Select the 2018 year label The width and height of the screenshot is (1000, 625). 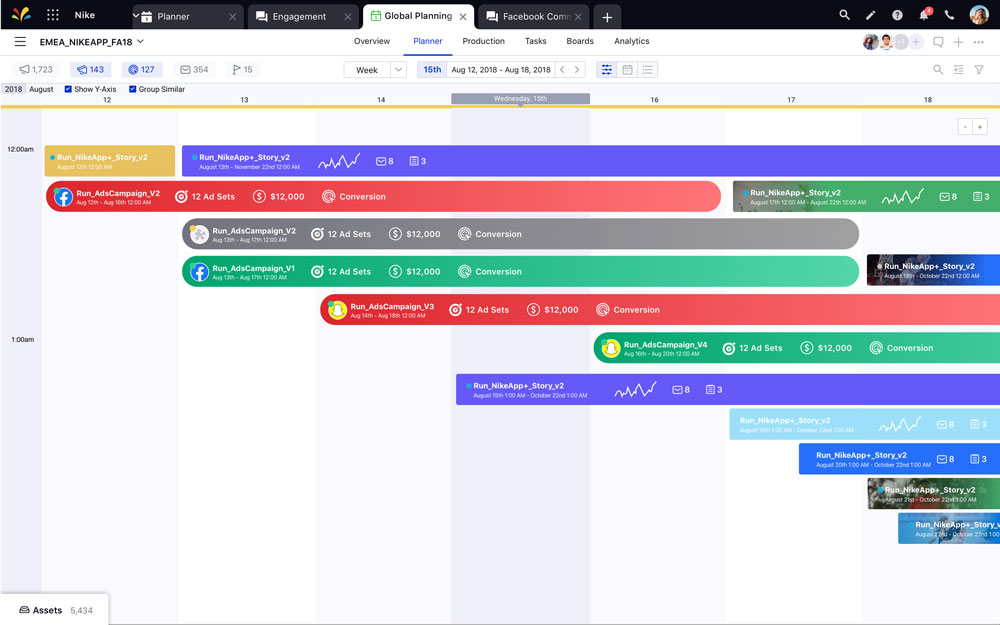coord(13,89)
